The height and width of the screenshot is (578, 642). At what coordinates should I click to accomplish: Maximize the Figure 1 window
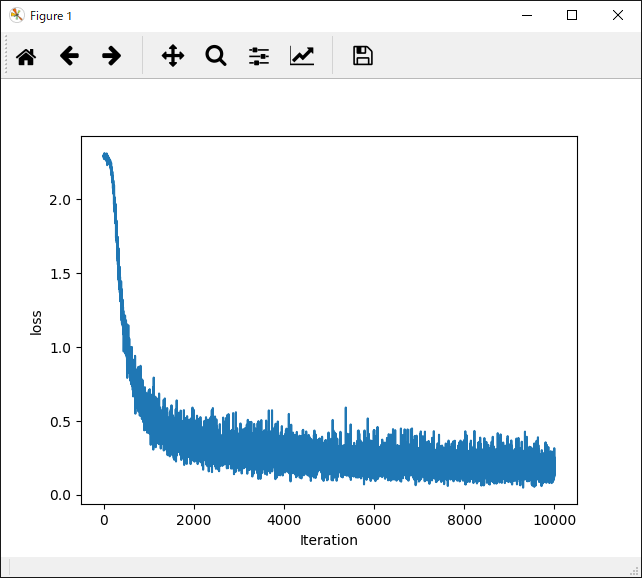click(x=572, y=15)
